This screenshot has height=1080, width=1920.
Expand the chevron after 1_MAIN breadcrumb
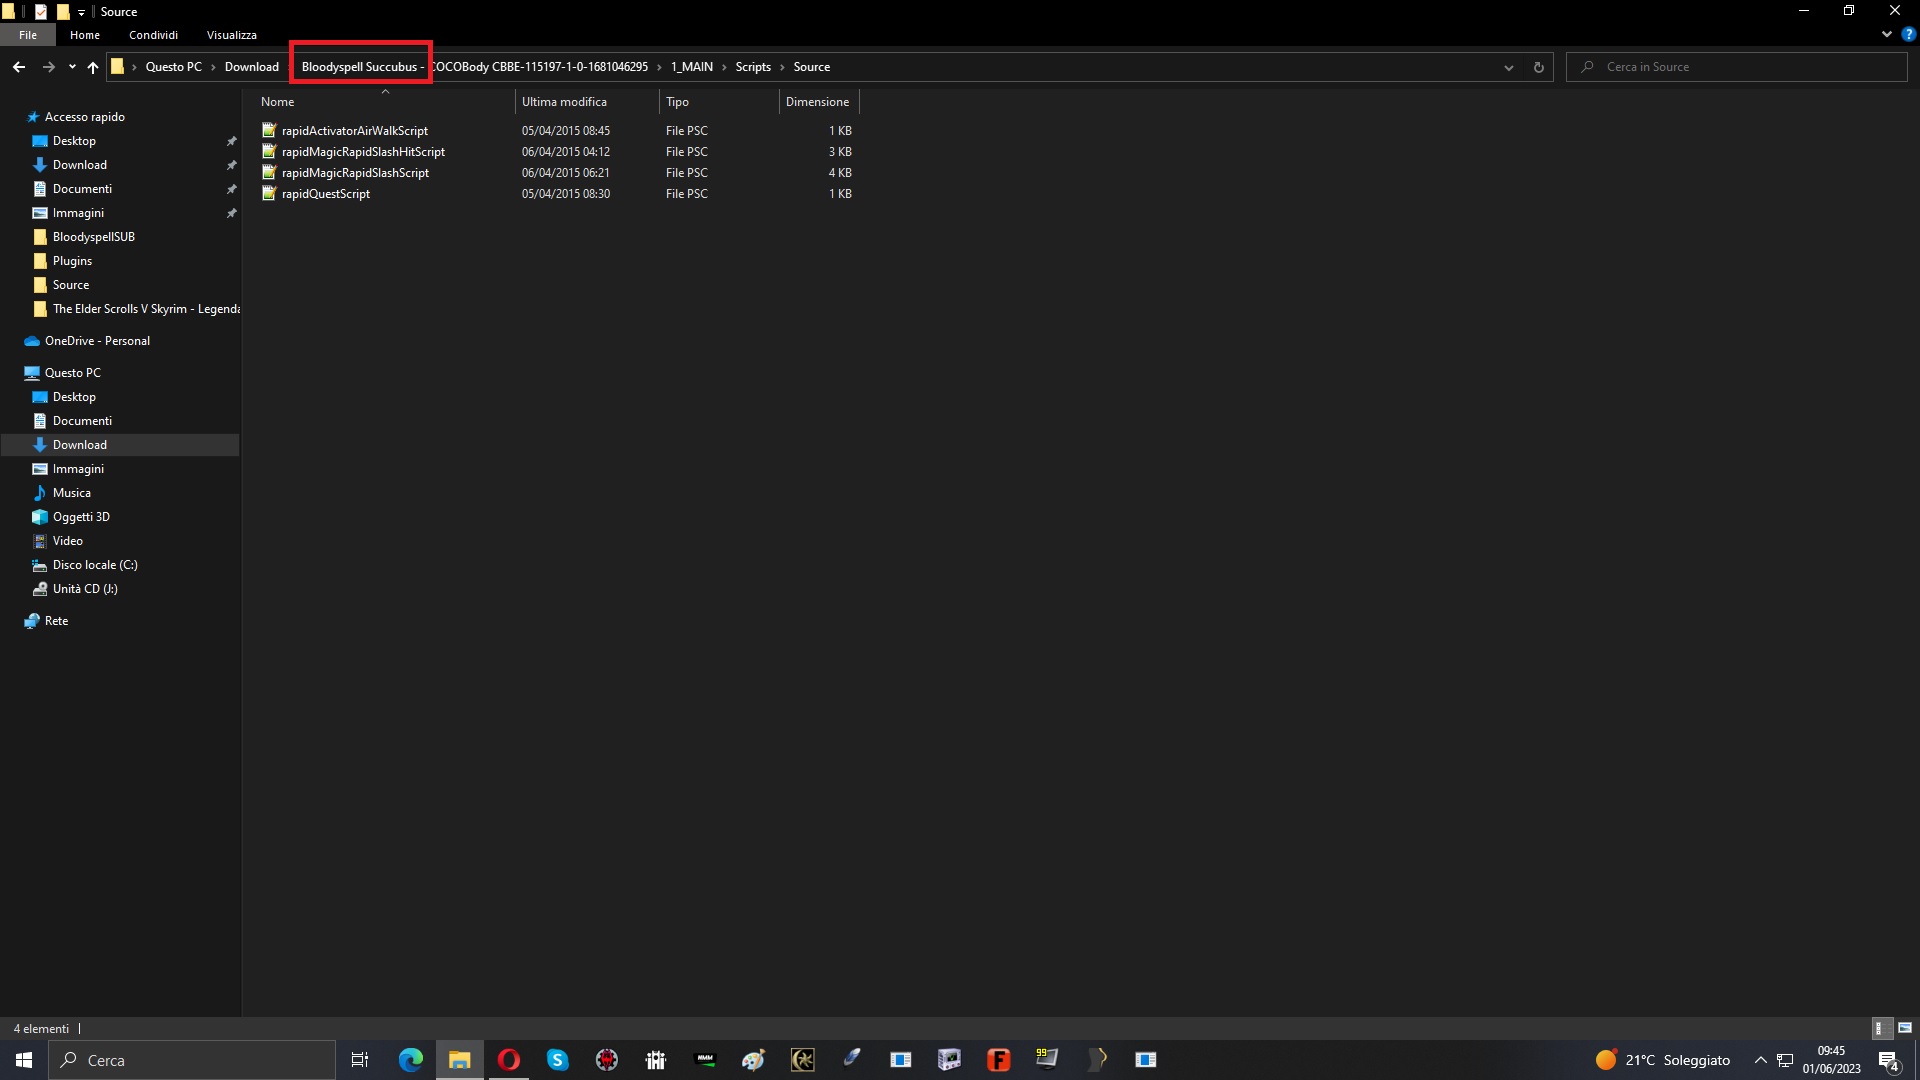click(724, 67)
